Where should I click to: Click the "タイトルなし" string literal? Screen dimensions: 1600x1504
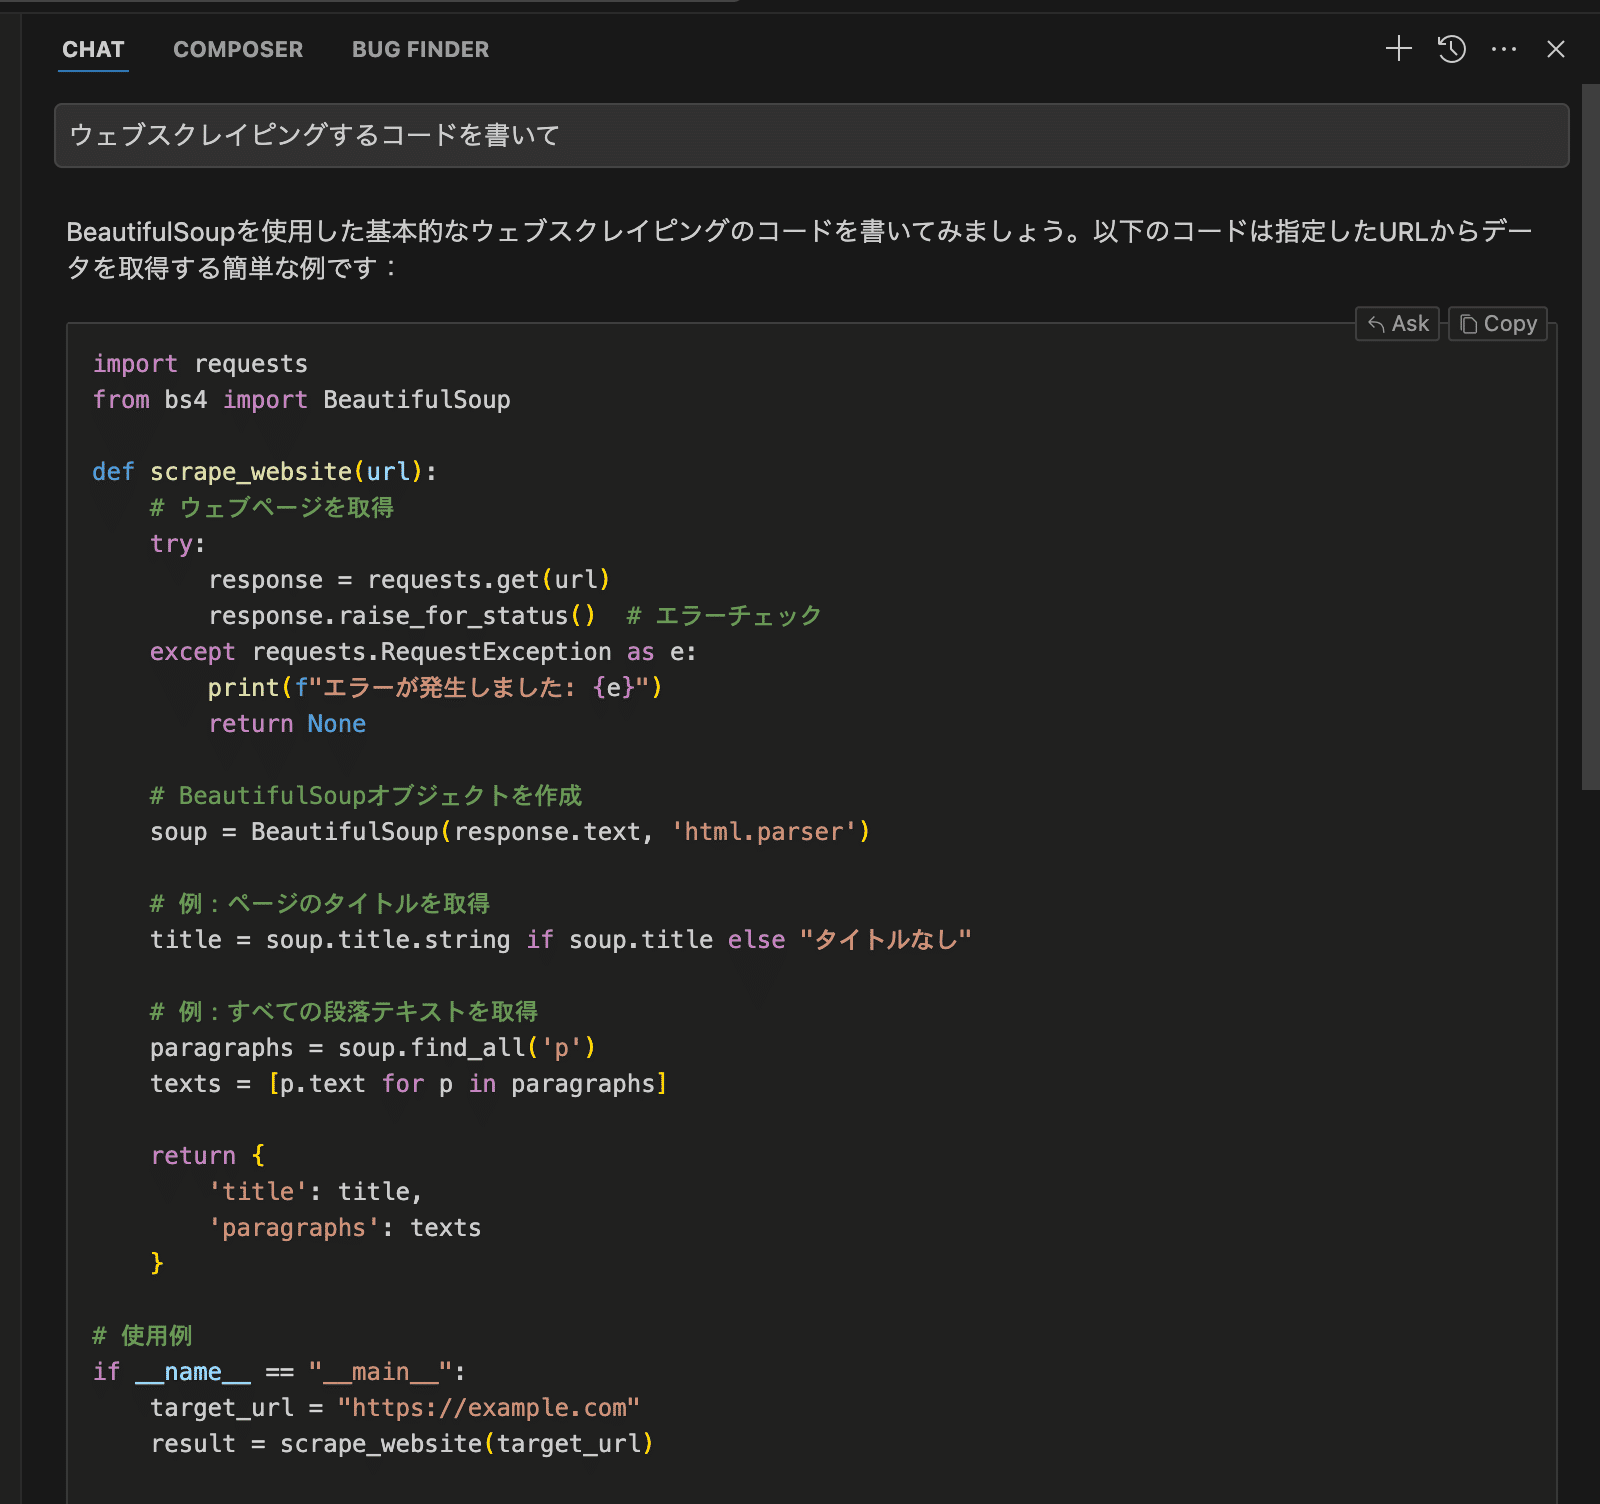point(885,940)
